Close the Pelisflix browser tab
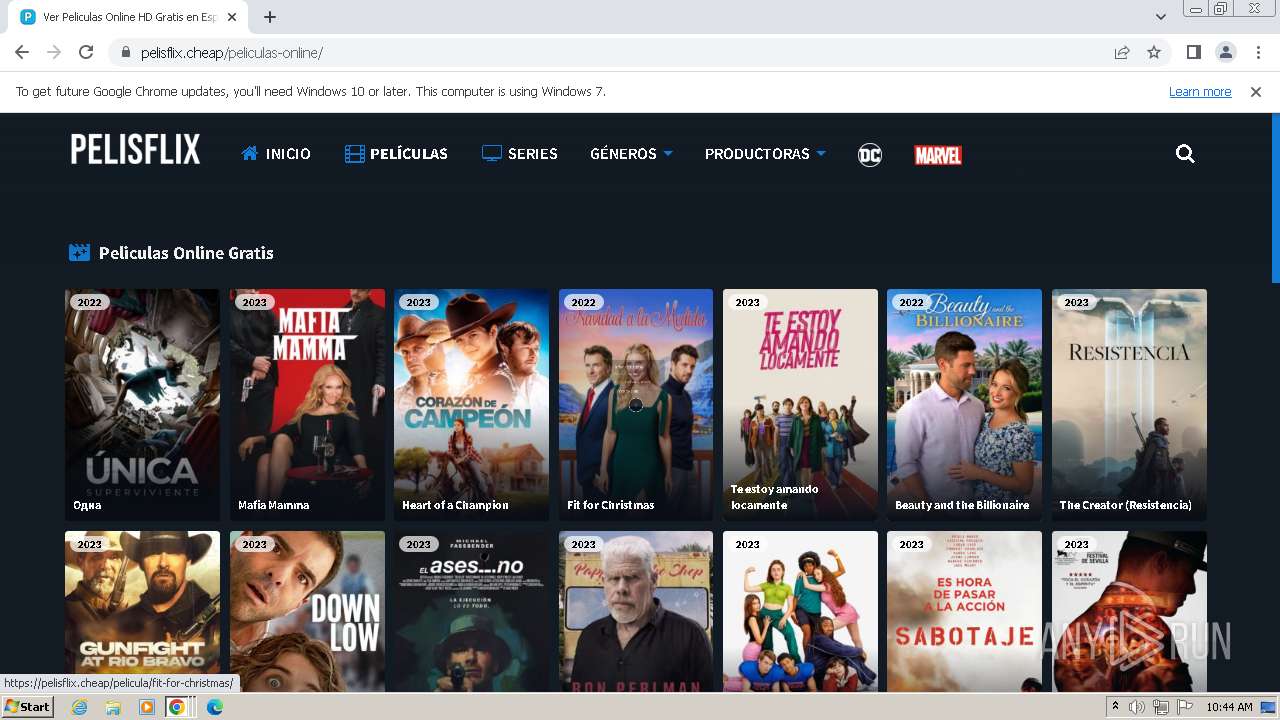Viewport: 1280px width, 720px height. coord(232,17)
